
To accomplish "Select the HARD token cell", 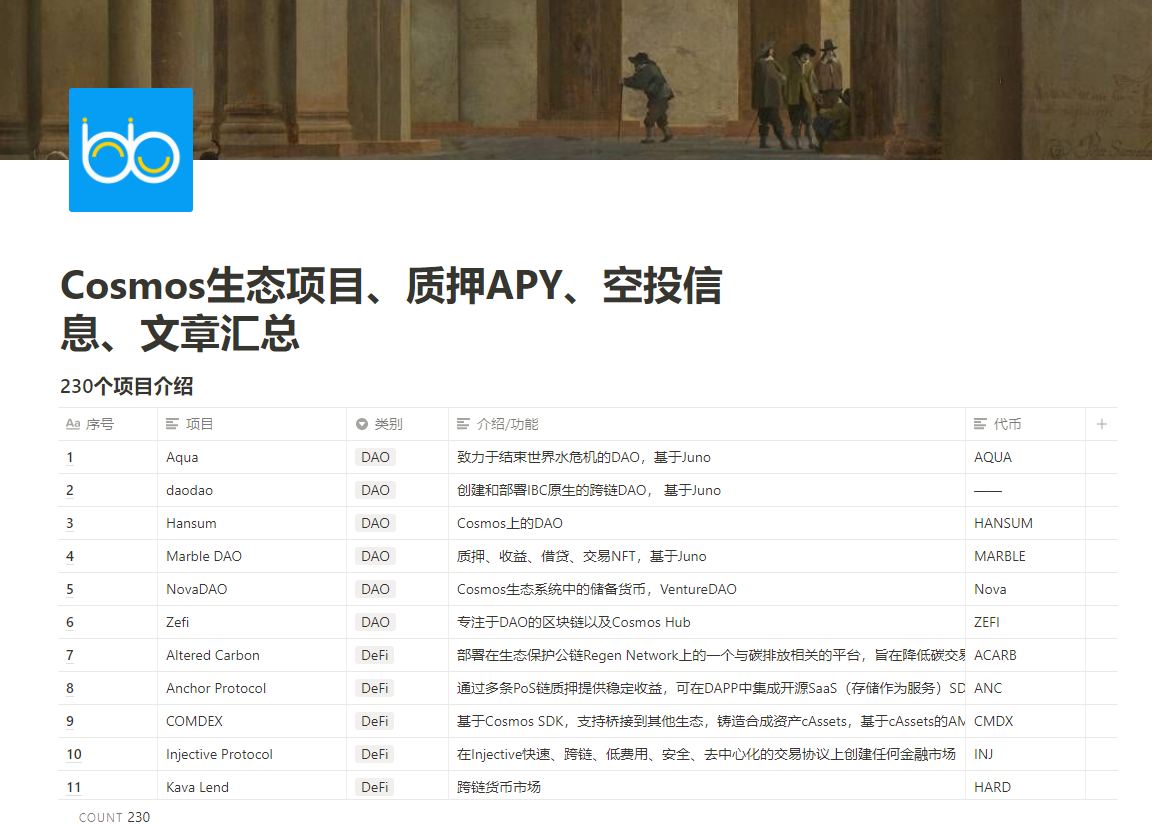I will [1026, 786].
